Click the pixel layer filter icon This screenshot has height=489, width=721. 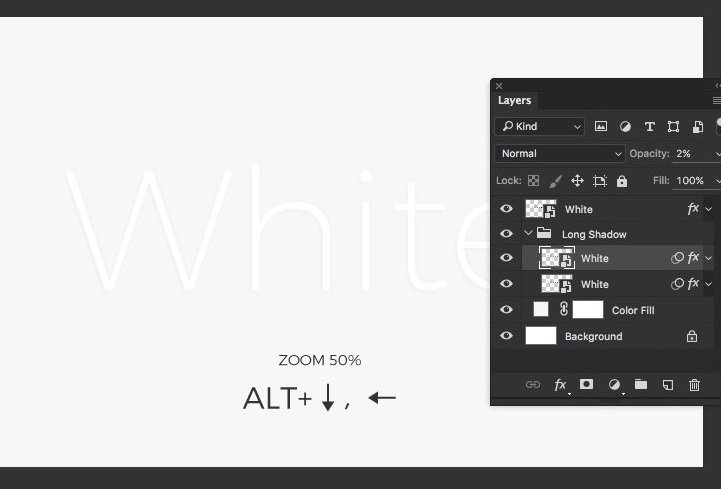(601, 127)
